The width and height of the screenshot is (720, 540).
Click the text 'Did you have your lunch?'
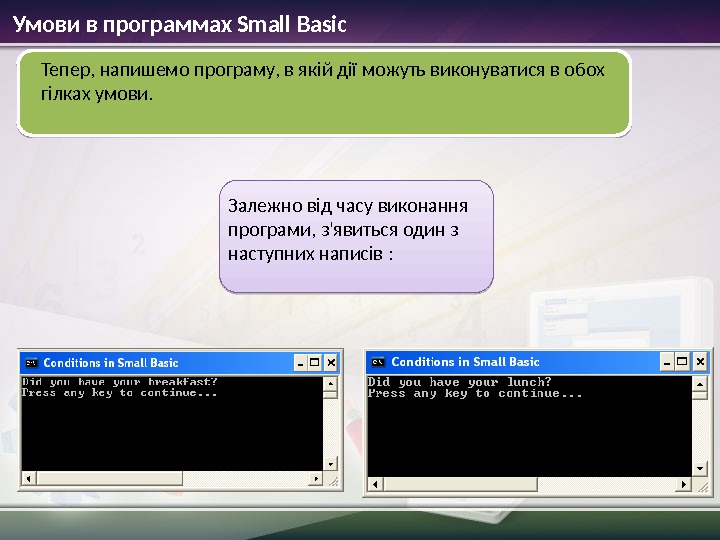point(459,382)
